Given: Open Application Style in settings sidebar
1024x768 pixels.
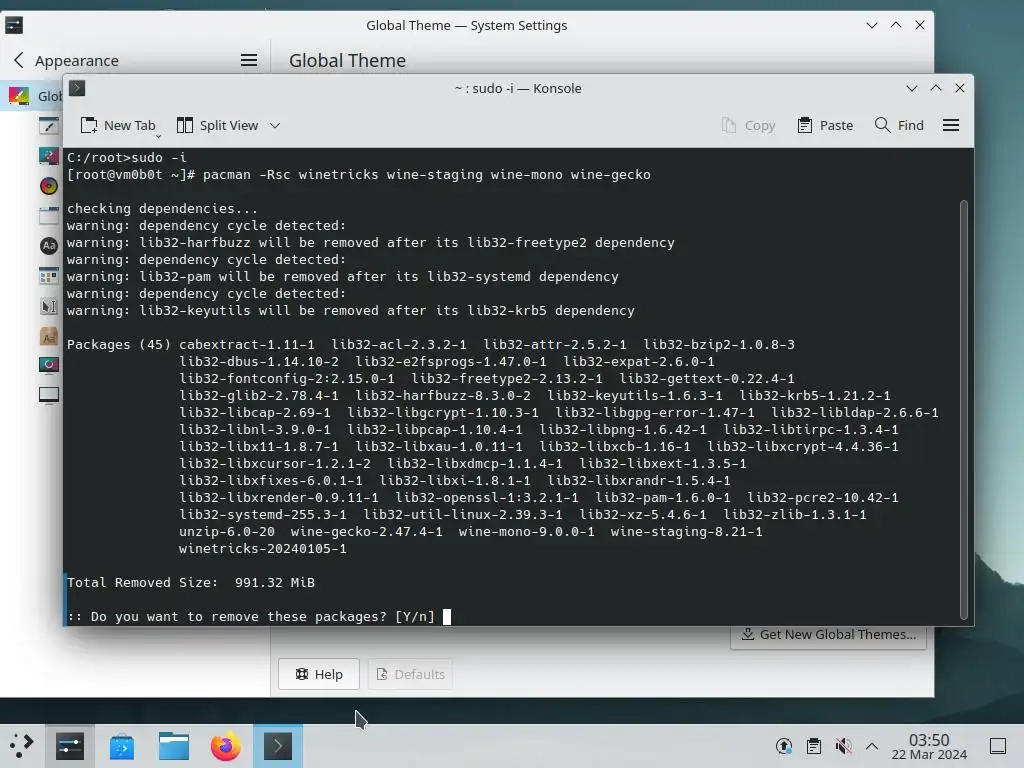Looking at the screenshot, I should pos(49,125).
